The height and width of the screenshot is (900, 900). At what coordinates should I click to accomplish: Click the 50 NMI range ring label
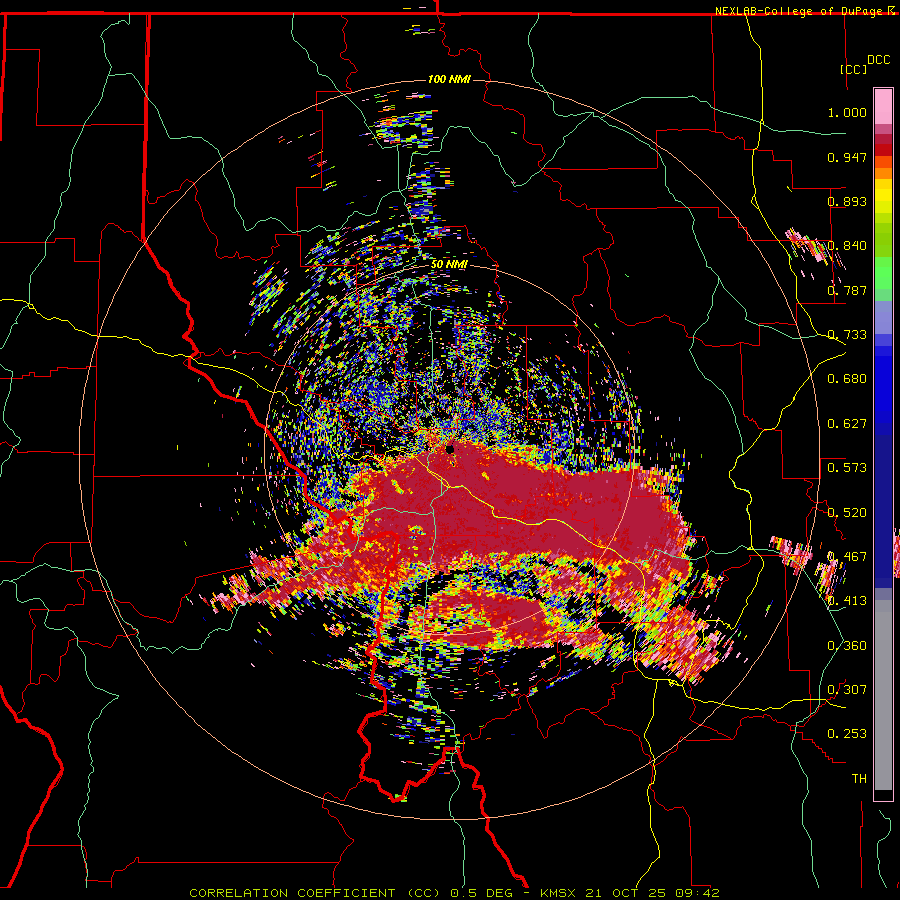coord(449,264)
